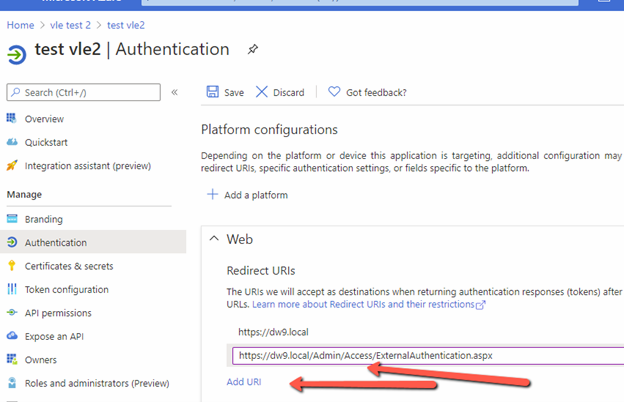
Task: Click the Overview grid icon in sidebar
Action: (12, 119)
